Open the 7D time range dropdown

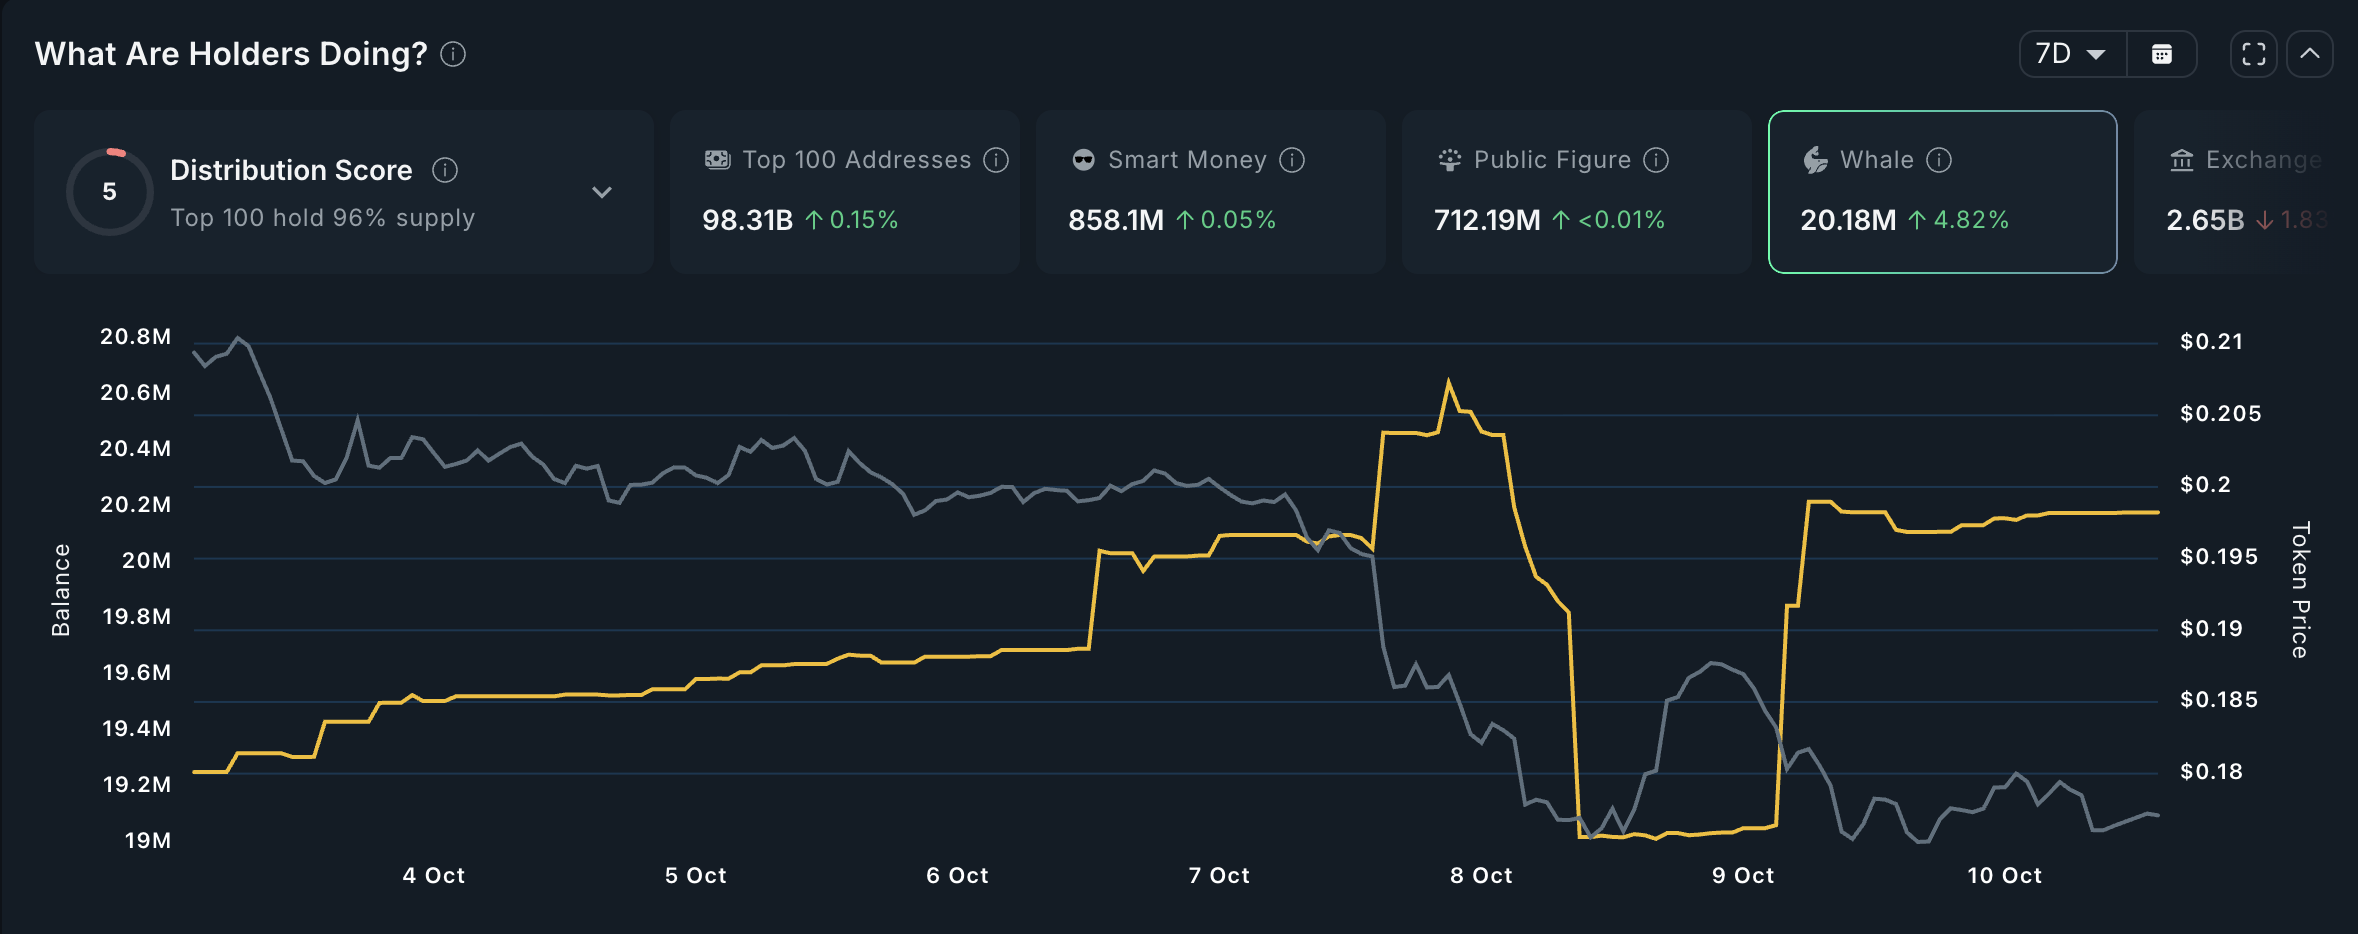point(2072,54)
